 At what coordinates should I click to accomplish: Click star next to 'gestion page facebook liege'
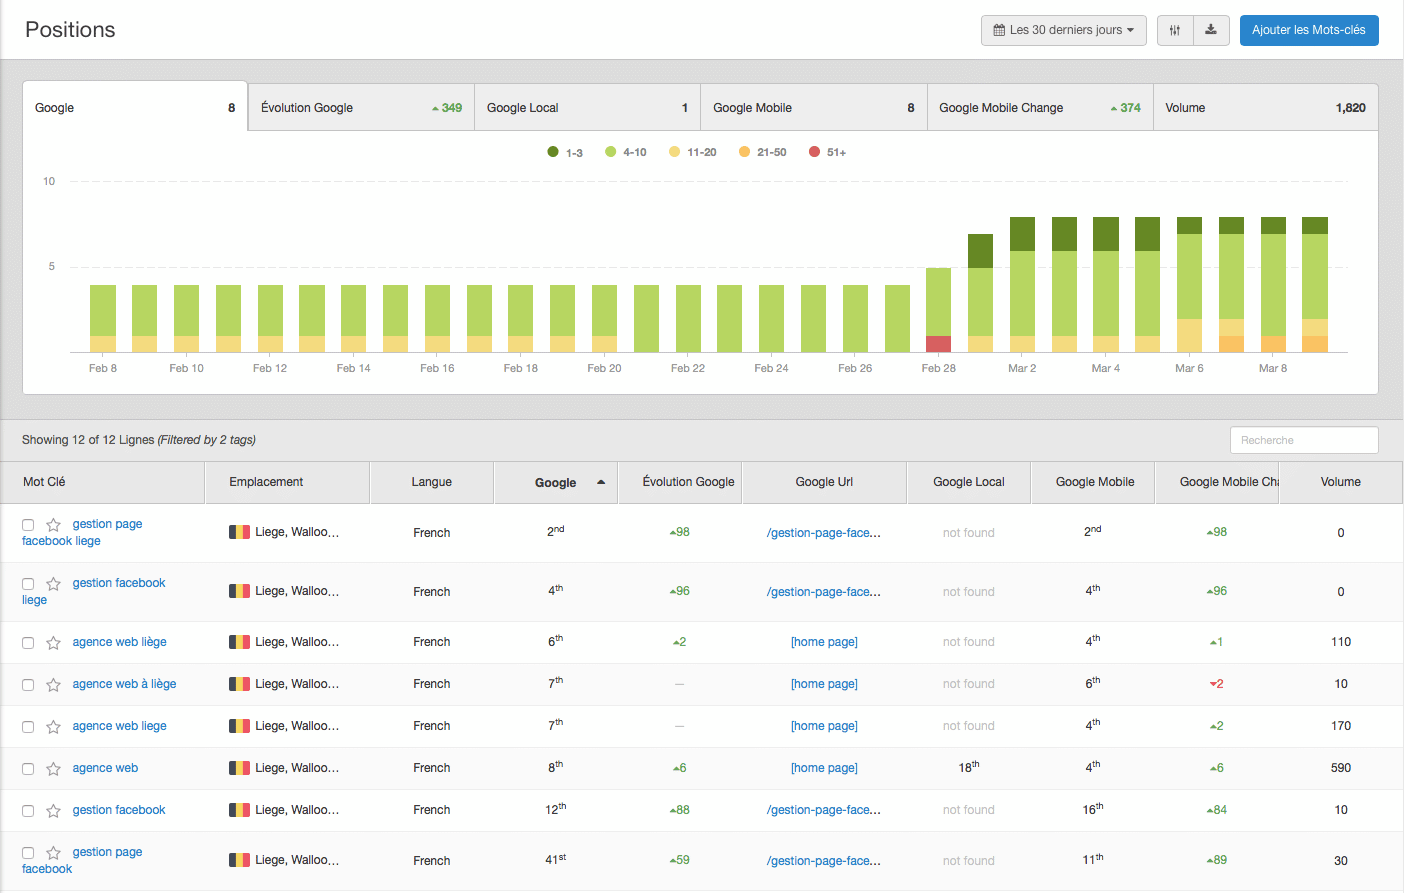(x=54, y=525)
